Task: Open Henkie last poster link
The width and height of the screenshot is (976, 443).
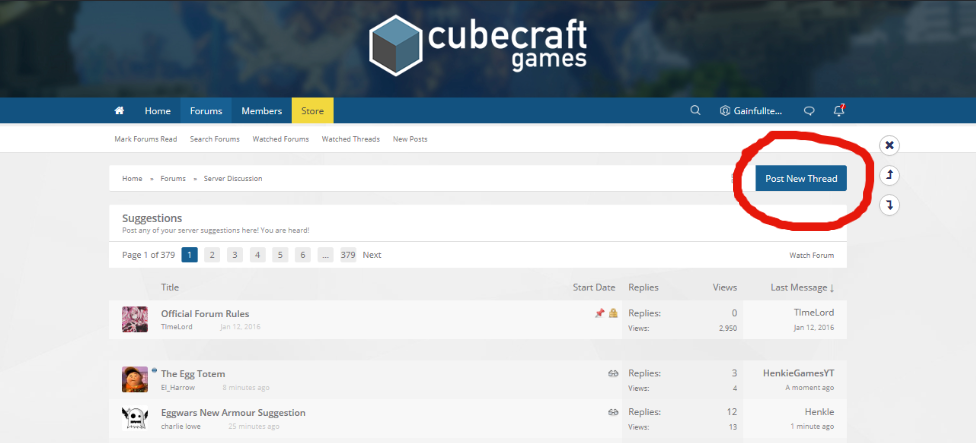Action: click(819, 412)
